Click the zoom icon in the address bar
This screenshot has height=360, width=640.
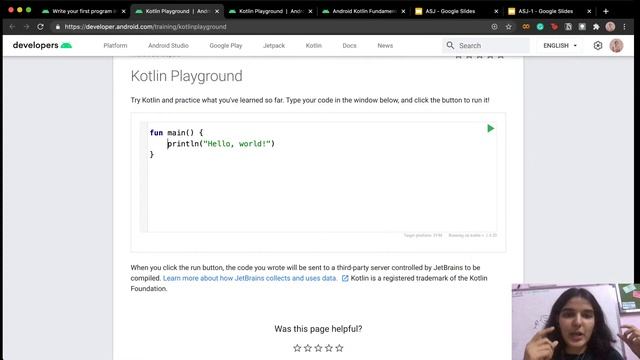(x=494, y=27)
